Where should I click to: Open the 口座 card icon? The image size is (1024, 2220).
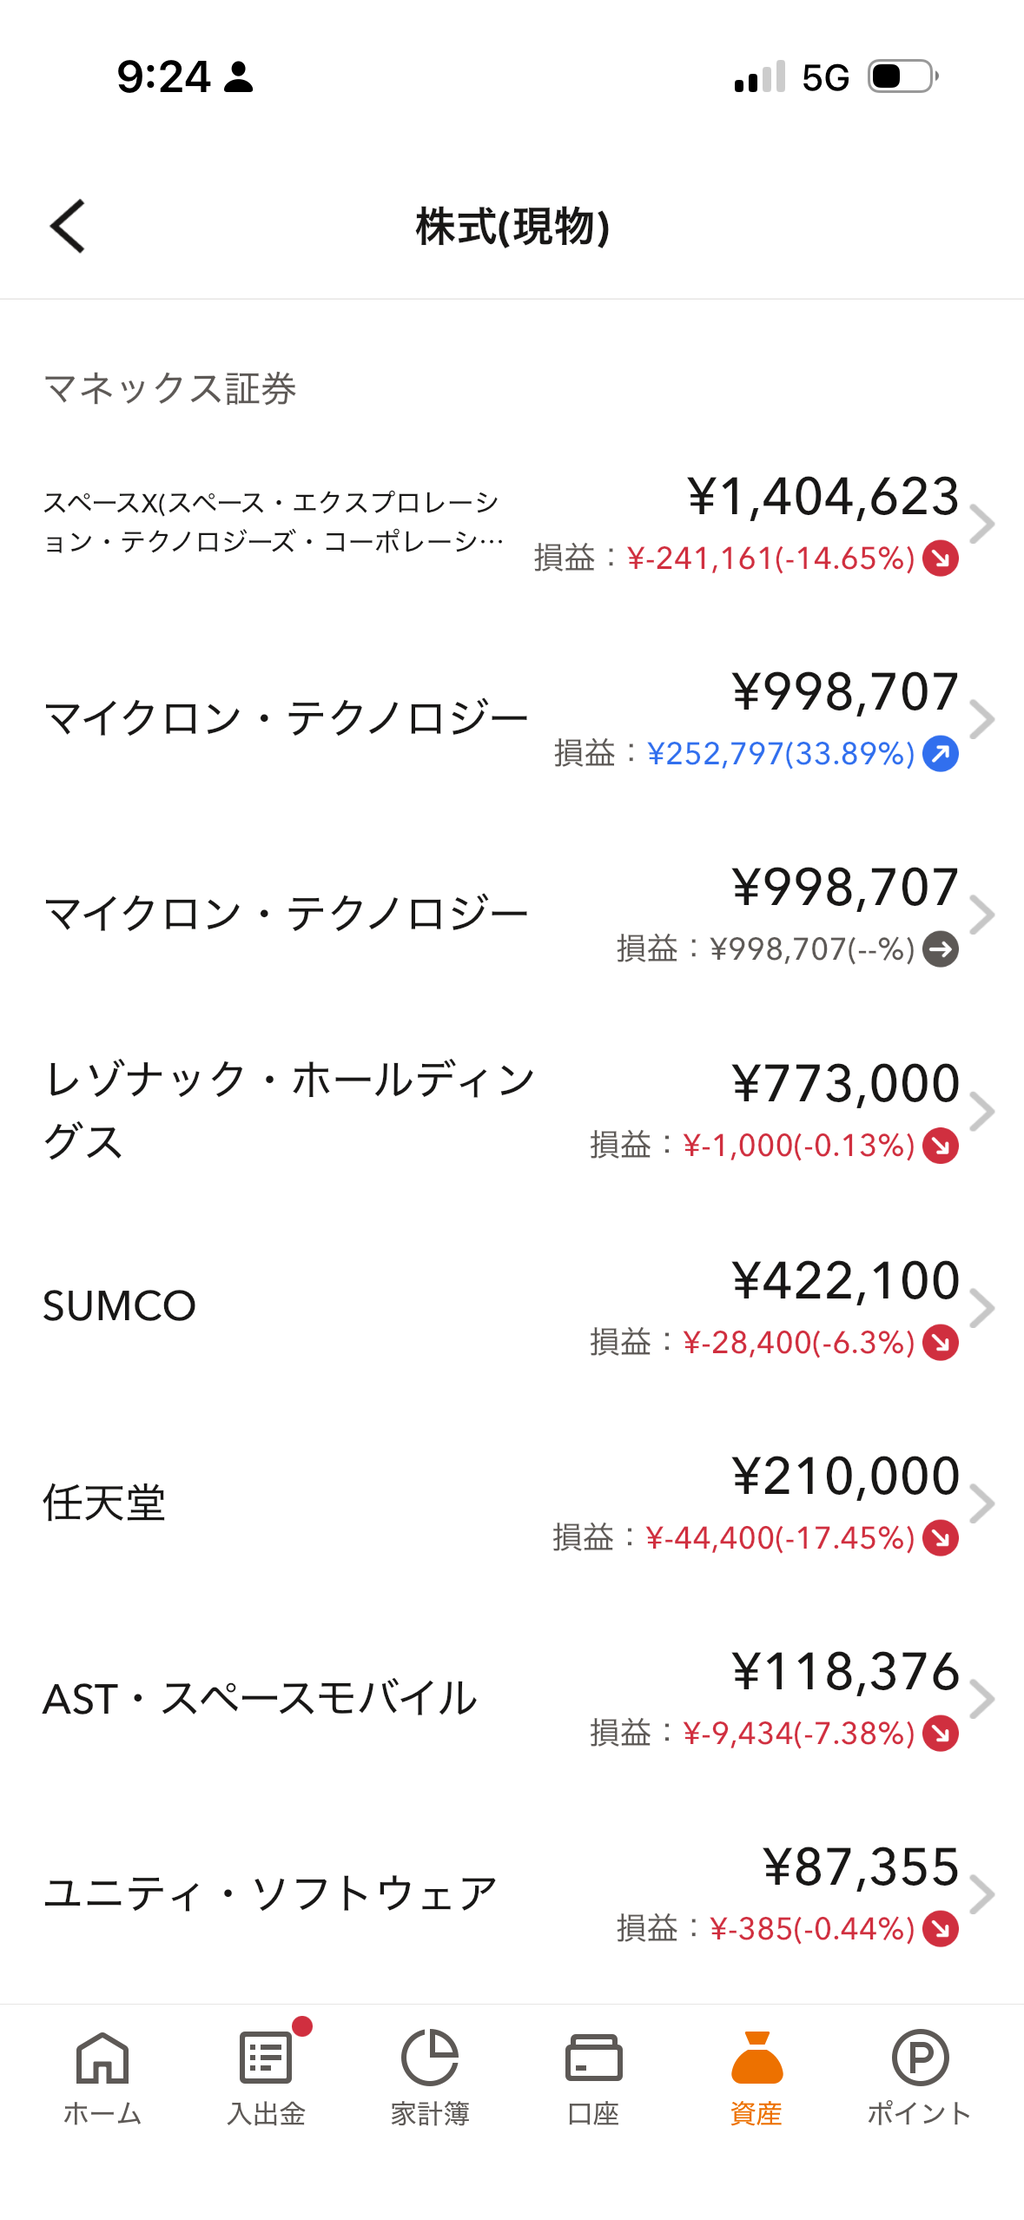(x=593, y=2059)
